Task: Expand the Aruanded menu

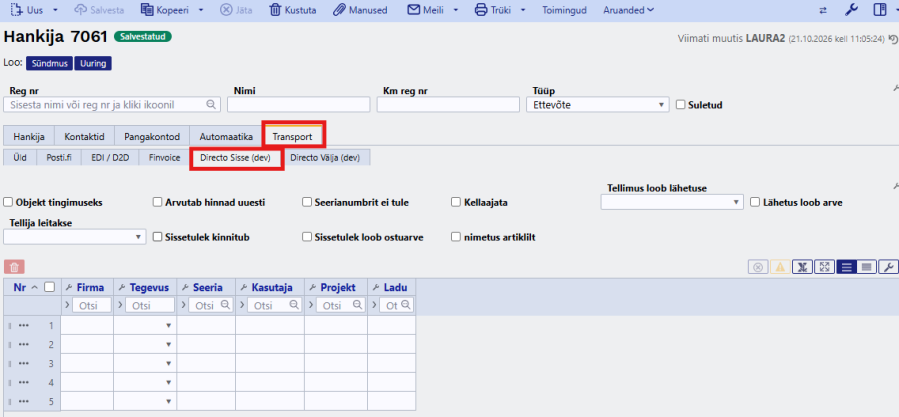Action: [628, 10]
